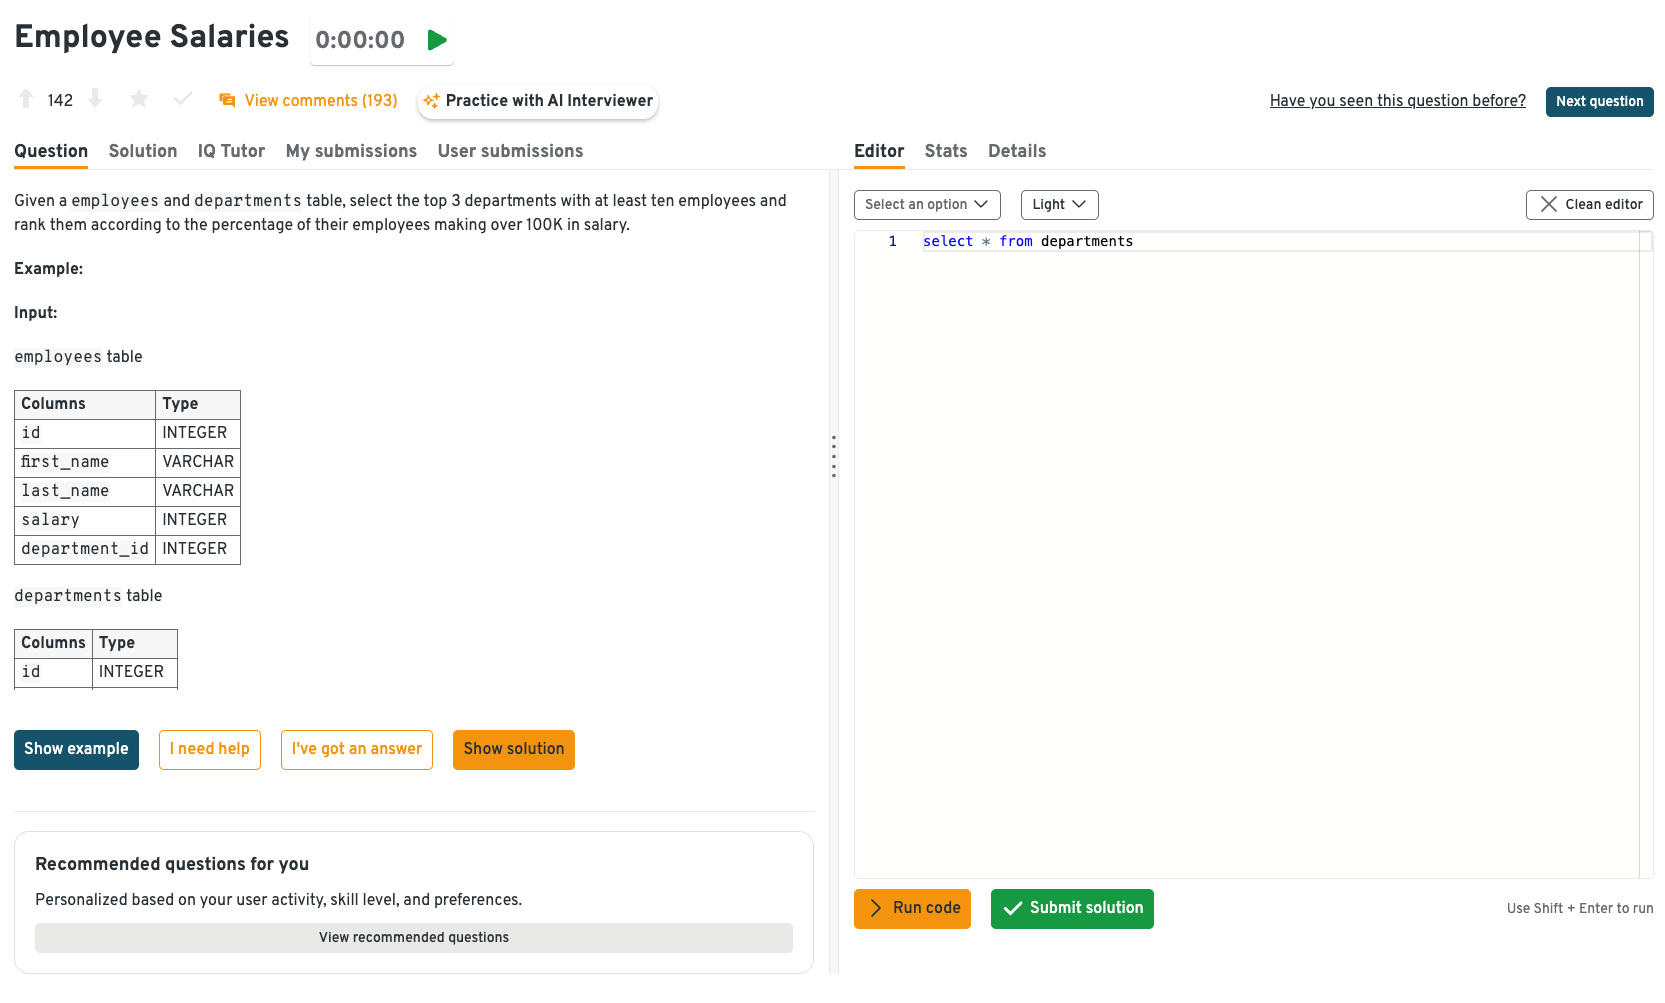This screenshot has height=1003, width=1665.
Task: Clear code with Clean editor button
Action: tap(1589, 205)
